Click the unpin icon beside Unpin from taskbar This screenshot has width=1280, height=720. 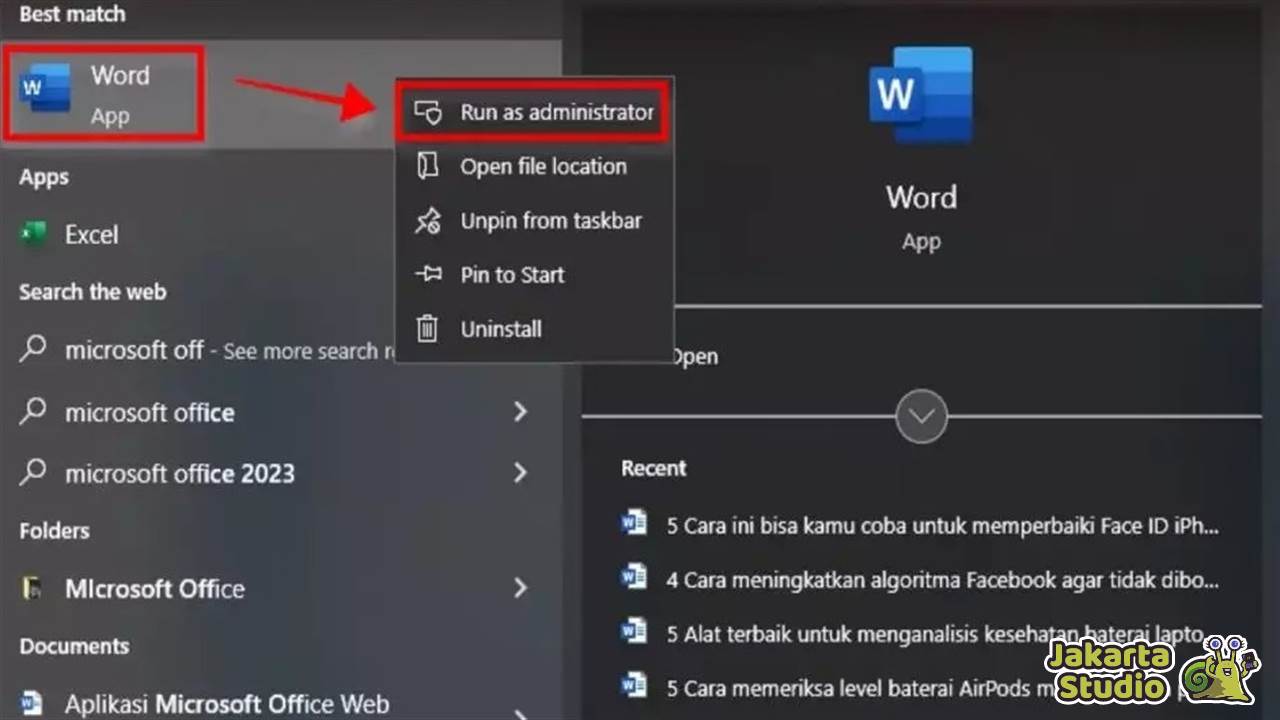coord(428,221)
